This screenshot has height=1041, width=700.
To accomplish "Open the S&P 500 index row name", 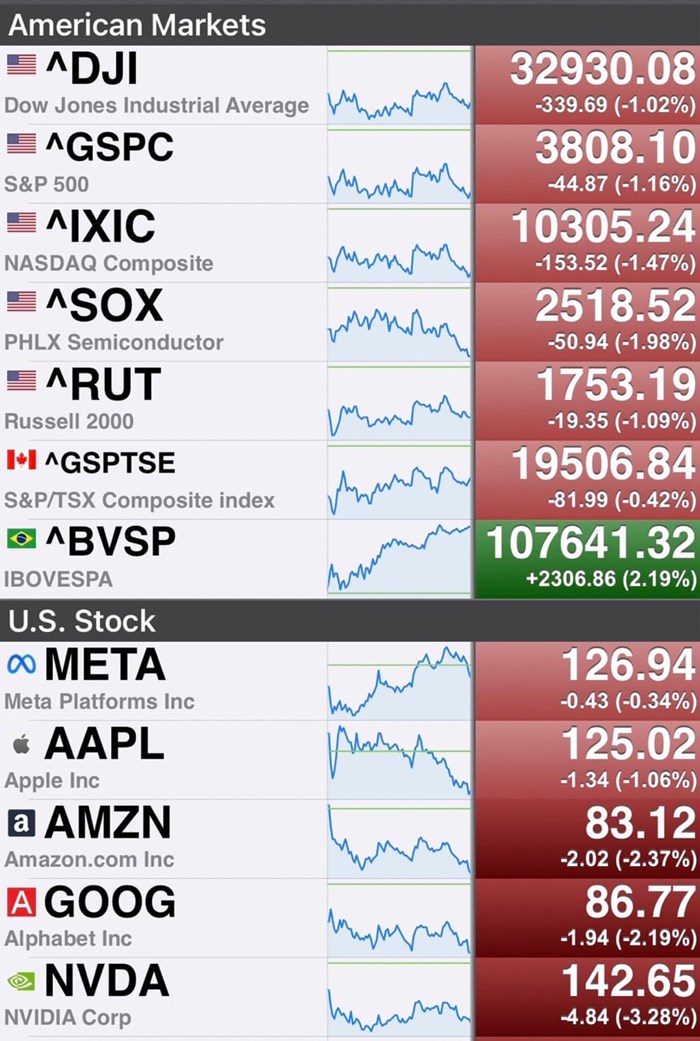I will (x=47, y=184).
